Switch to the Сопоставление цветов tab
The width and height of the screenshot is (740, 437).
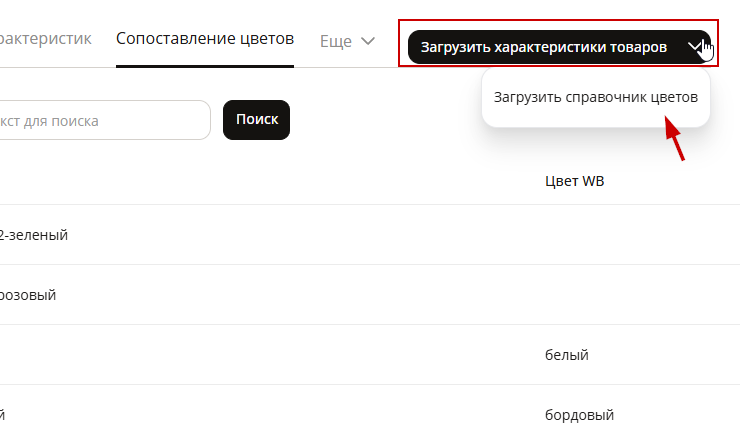205,39
